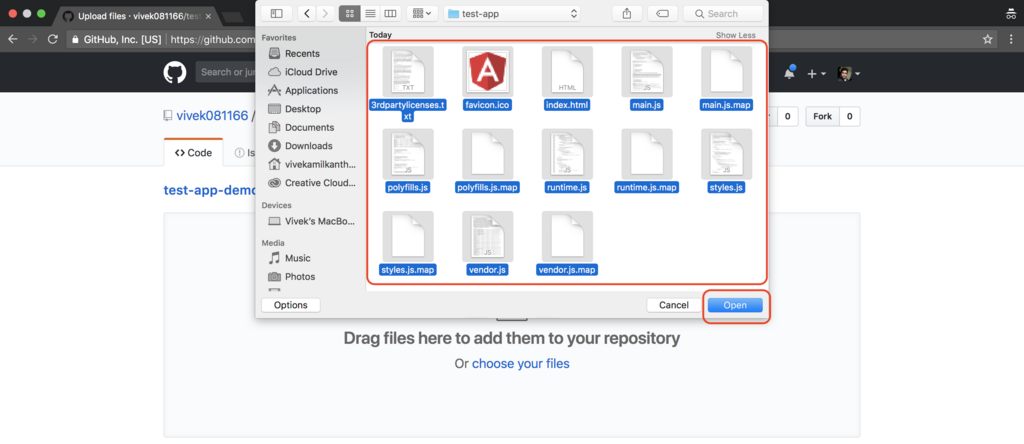Screen dimensions: 1024x444
Task: Open the test-app folder path dropdown
Action: 512,13
